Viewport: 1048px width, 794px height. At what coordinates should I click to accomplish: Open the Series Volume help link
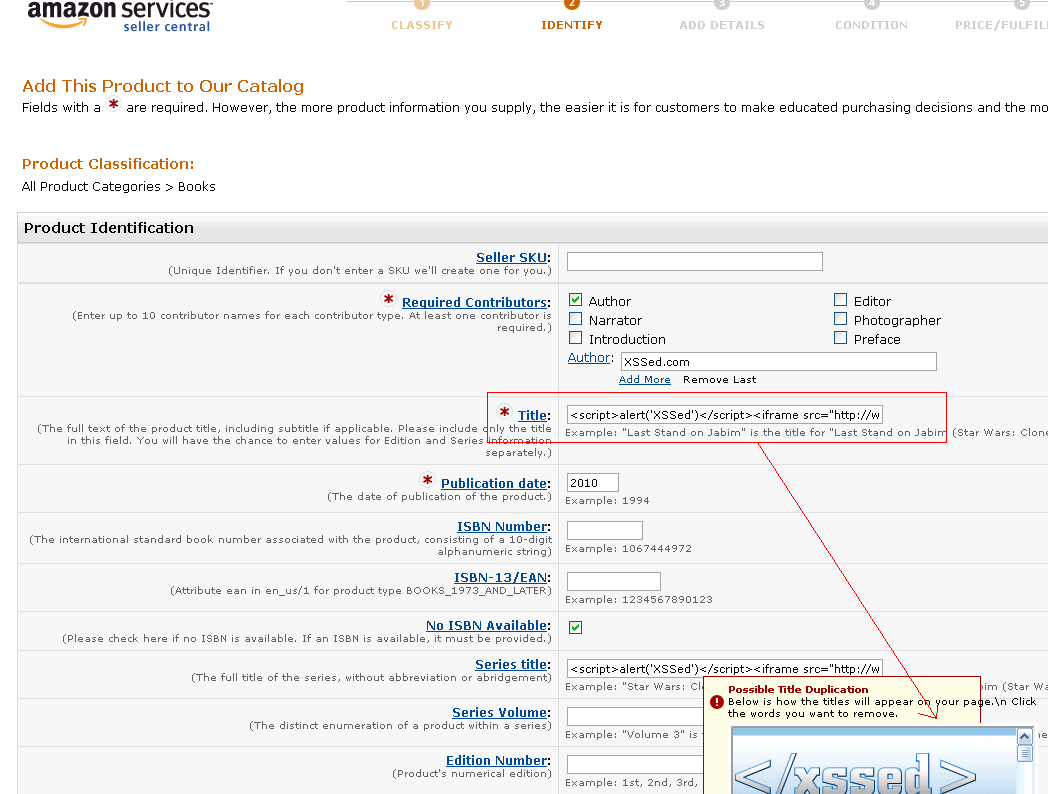tap(500, 712)
